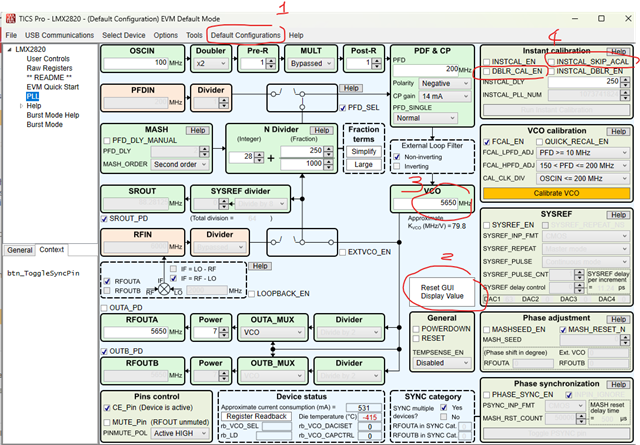The image size is (640, 445).
Task: Enable the OUTA_PD checkbox
Action: [104, 308]
